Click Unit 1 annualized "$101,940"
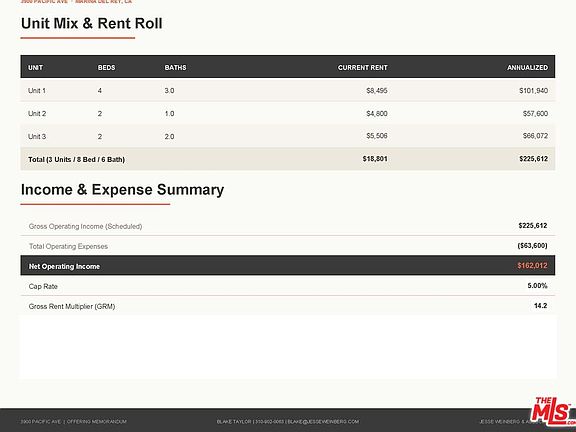 click(533, 90)
